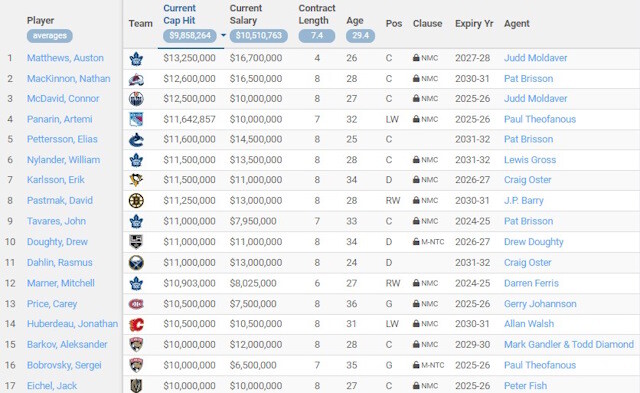This screenshot has height=393, width=640.
Task: Click the New York Rangers logo beside Panarin
Action: coord(136,120)
